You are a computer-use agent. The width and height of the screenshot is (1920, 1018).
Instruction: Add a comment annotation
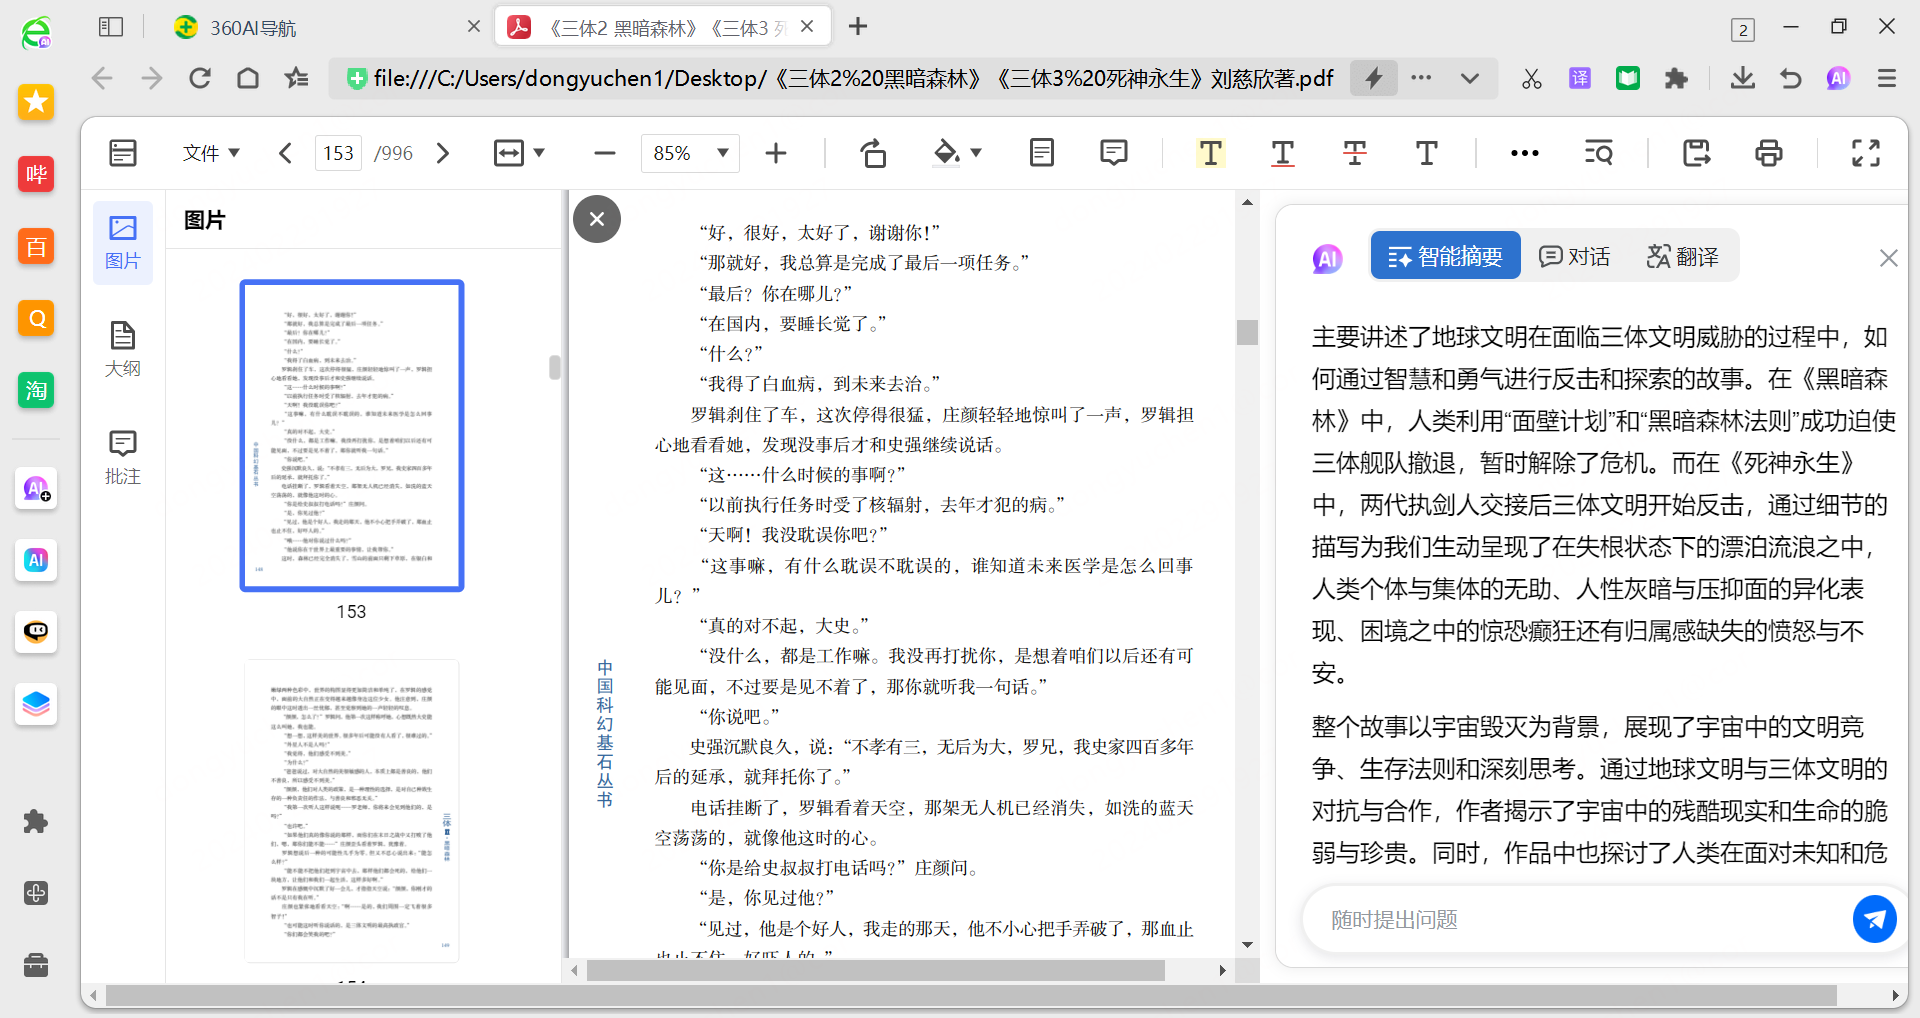point(1113,153)
